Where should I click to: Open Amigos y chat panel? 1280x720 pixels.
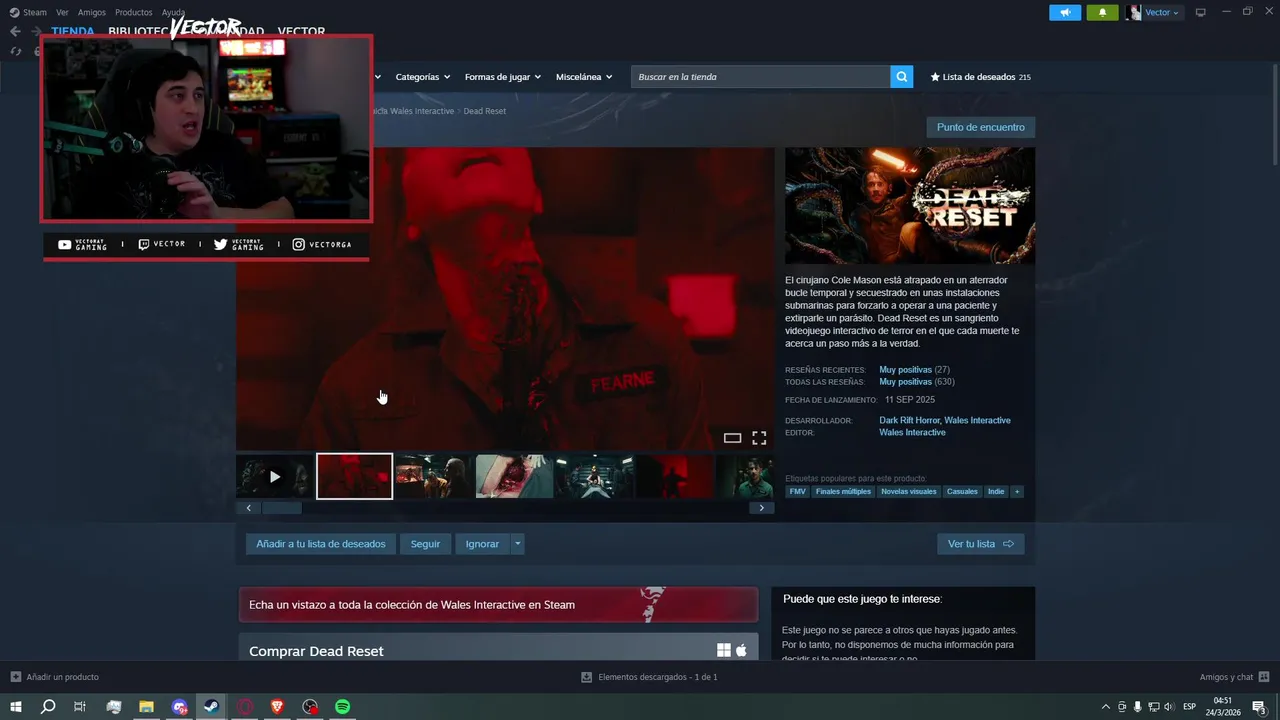point(1234,677)
